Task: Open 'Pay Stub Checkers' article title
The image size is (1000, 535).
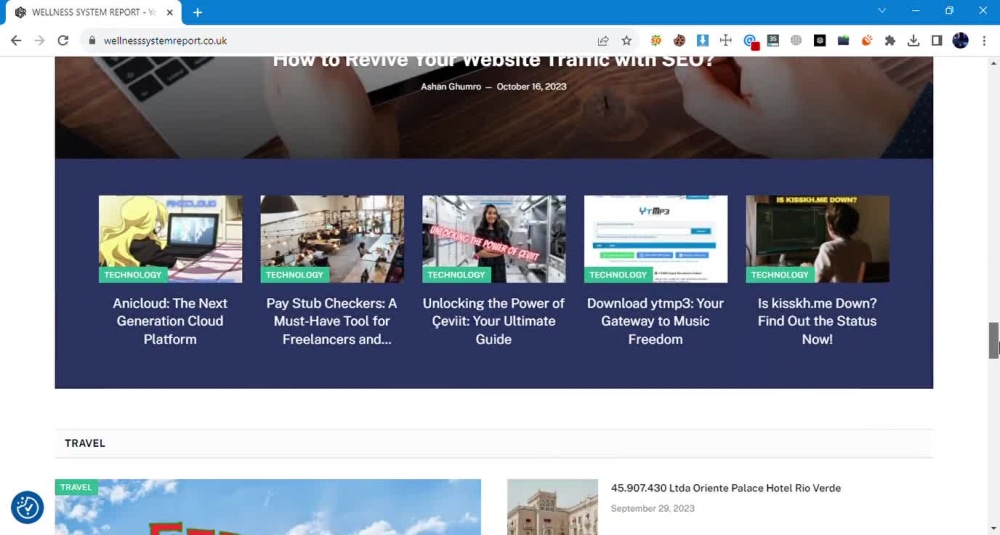Action: point(332,321)
